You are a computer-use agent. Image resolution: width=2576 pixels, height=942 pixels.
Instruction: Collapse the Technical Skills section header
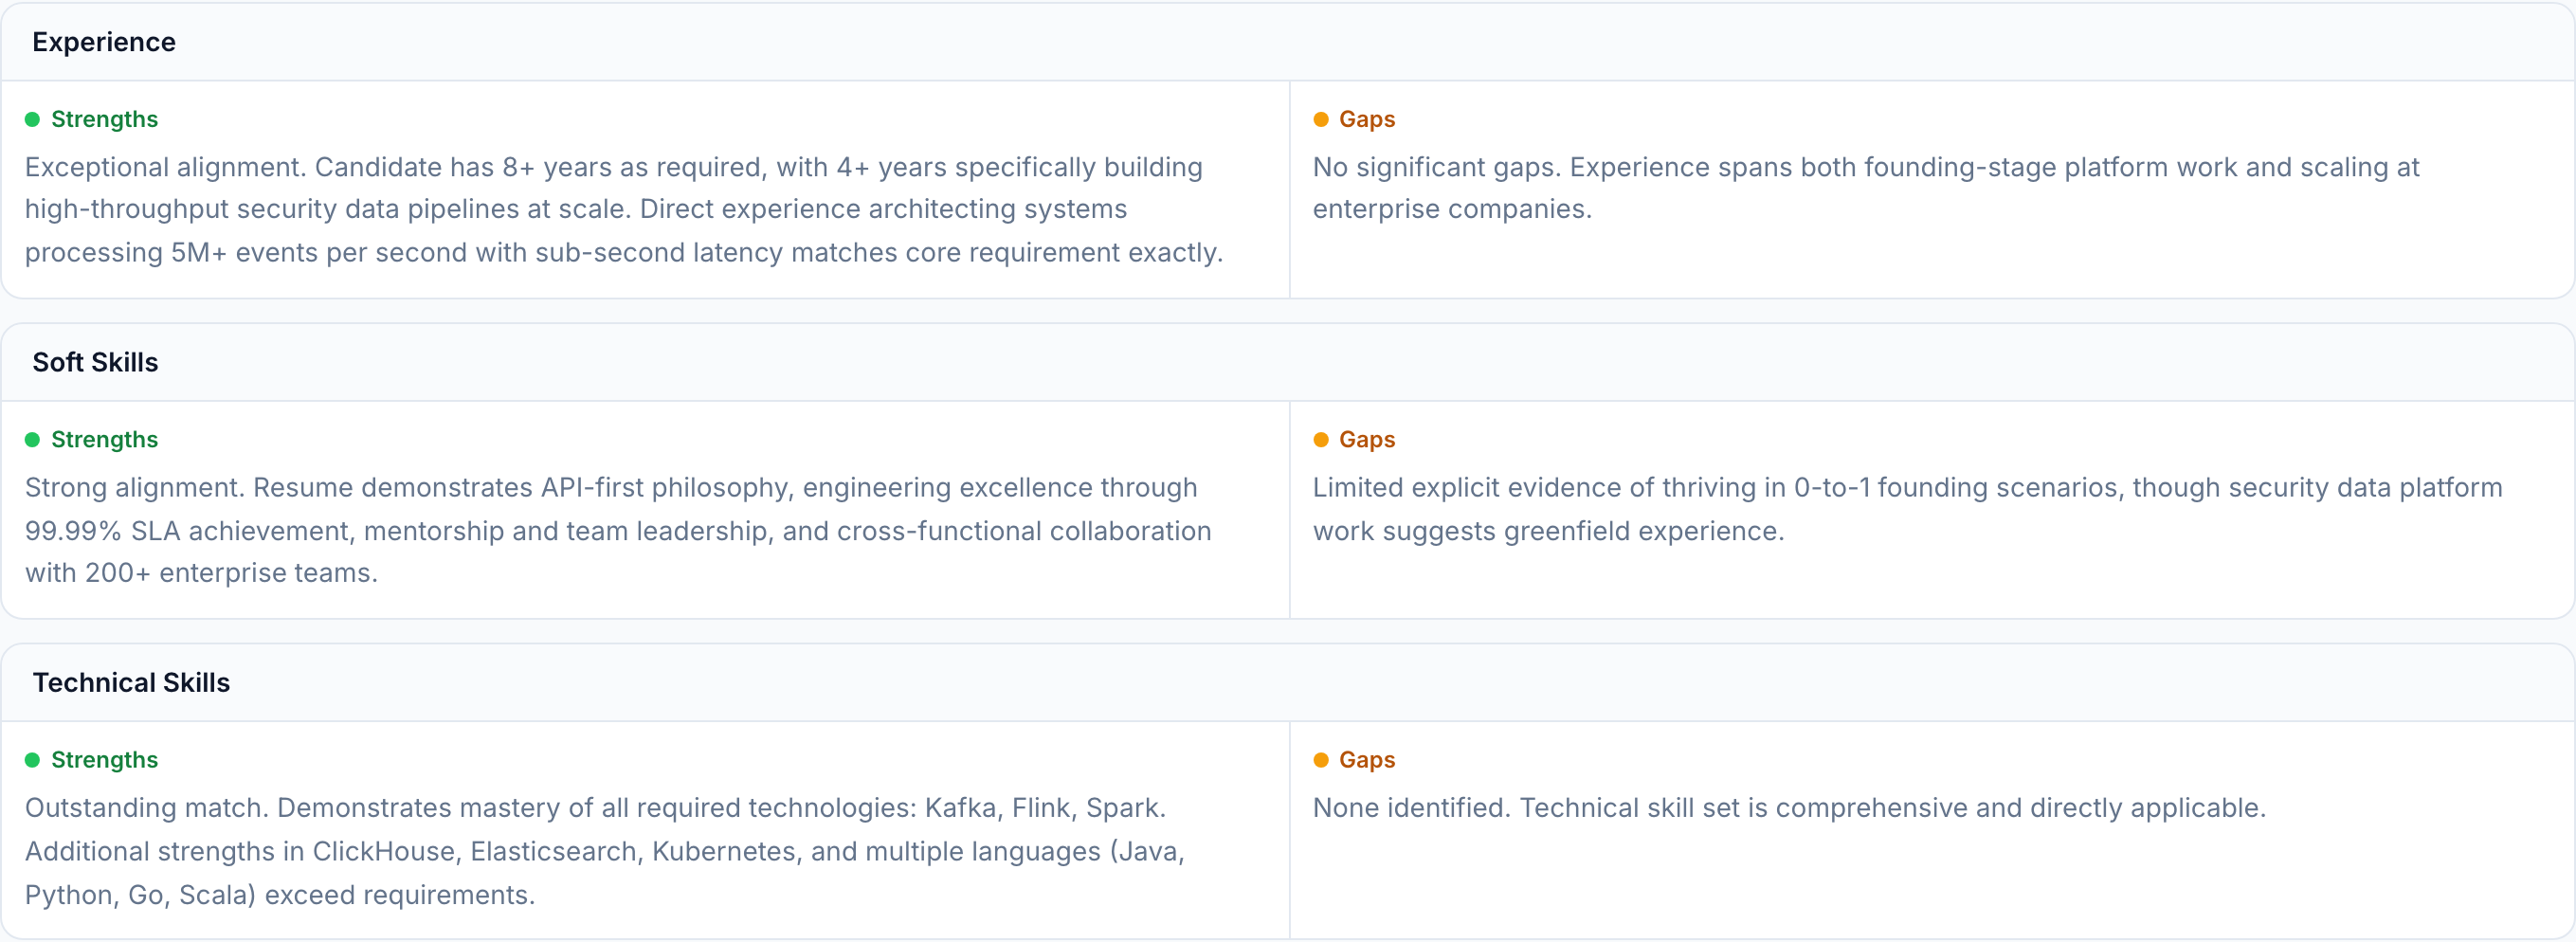(131, 682)
